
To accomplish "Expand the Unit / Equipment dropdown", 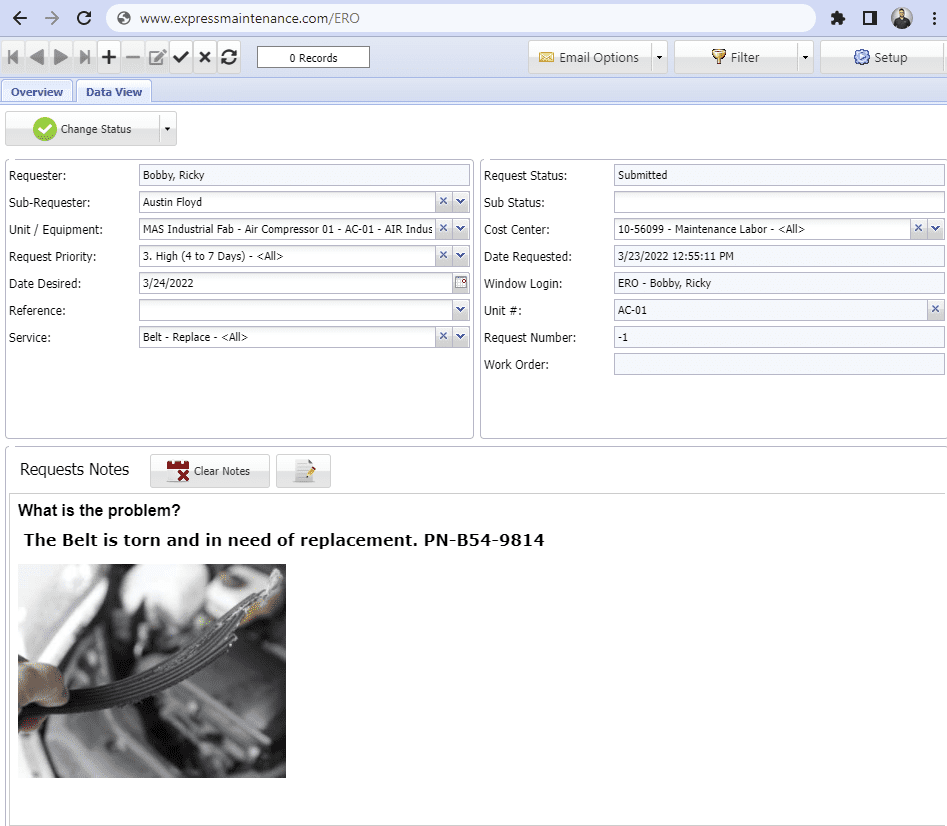I will pos(461,228).
